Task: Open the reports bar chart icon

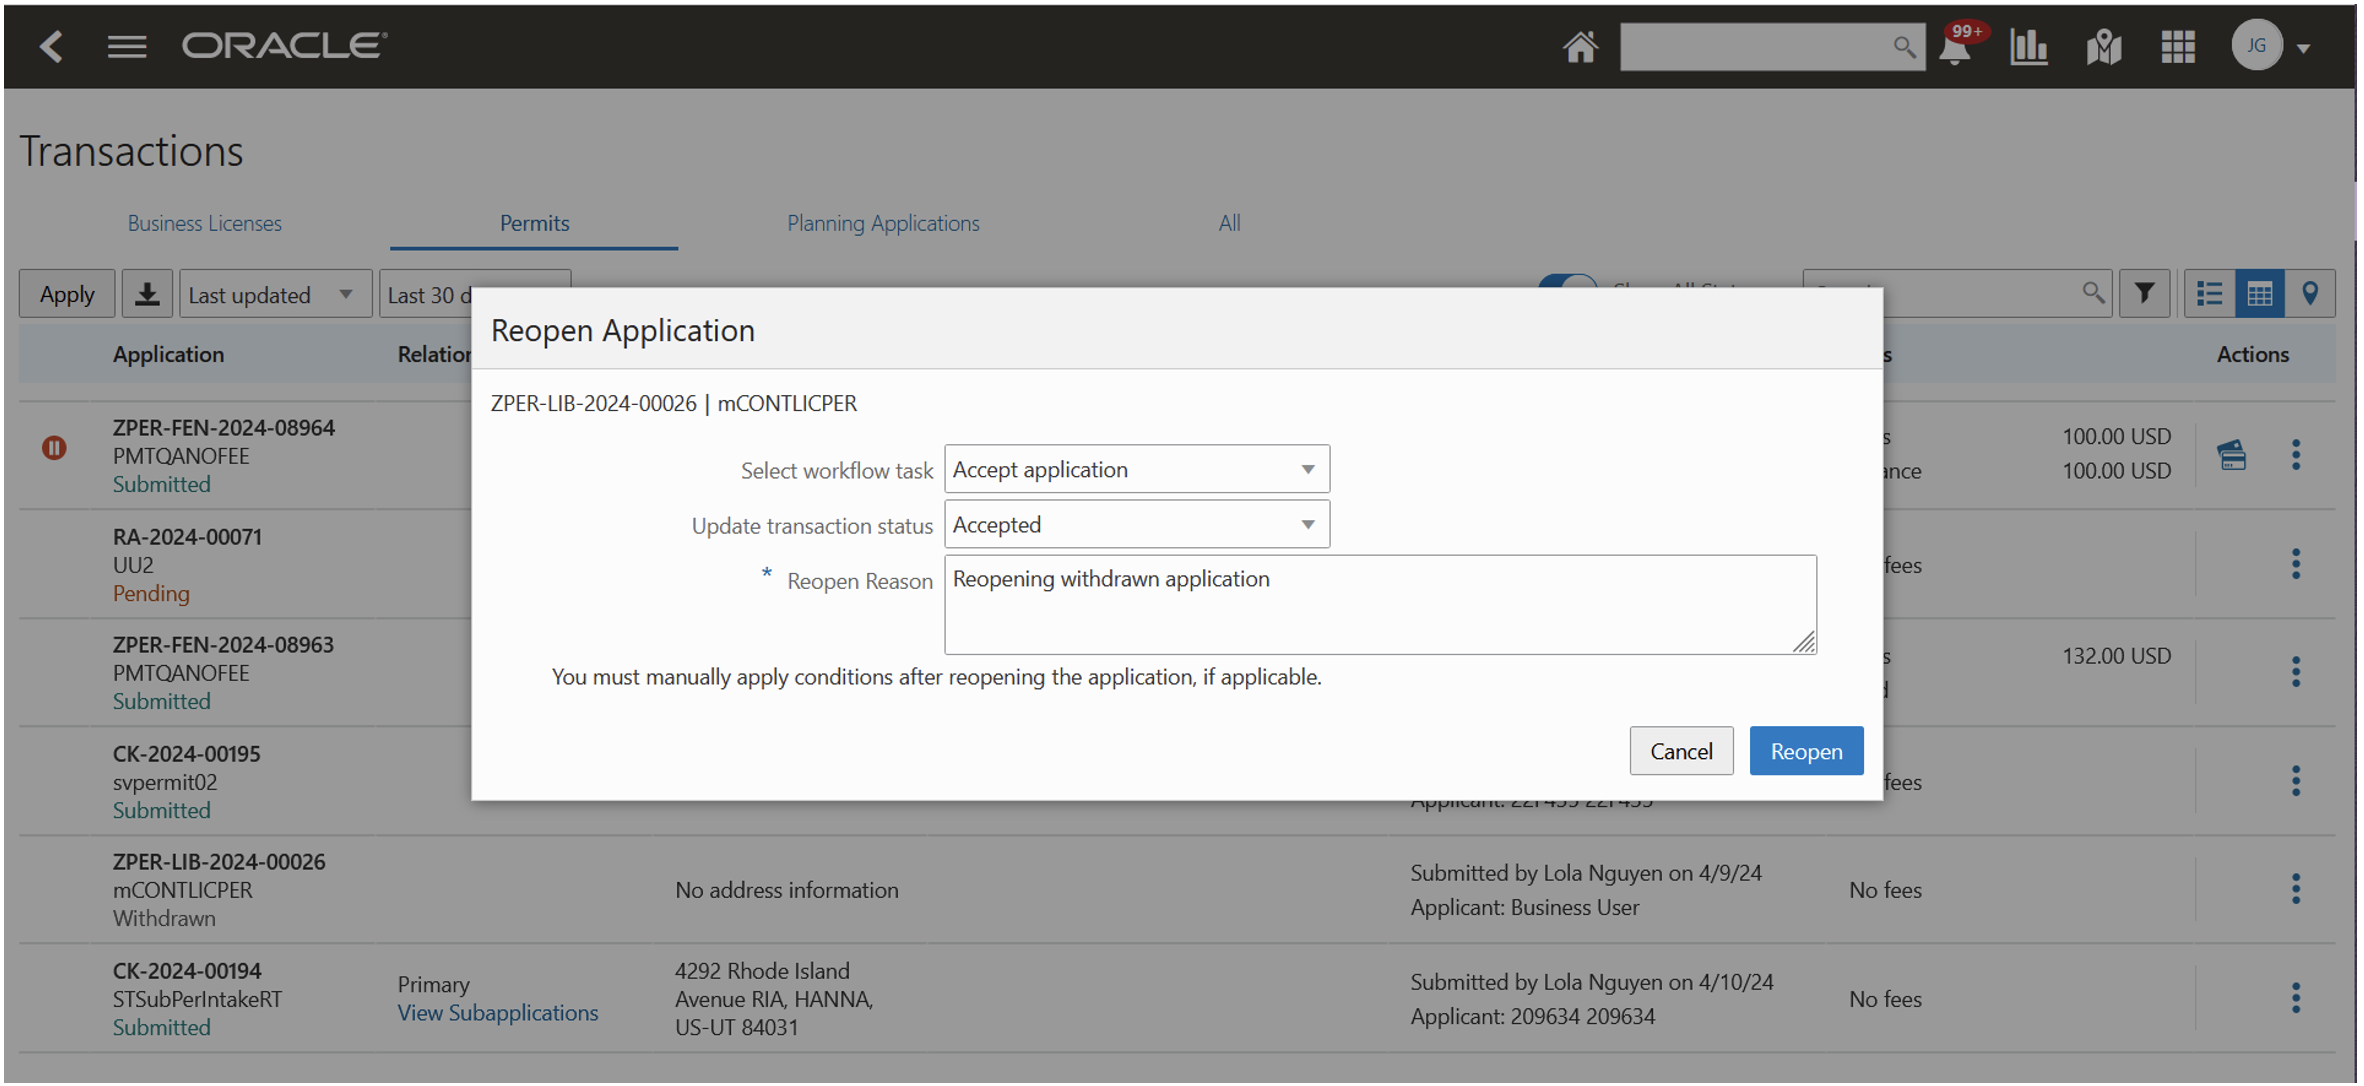Action: [2029, 46]
